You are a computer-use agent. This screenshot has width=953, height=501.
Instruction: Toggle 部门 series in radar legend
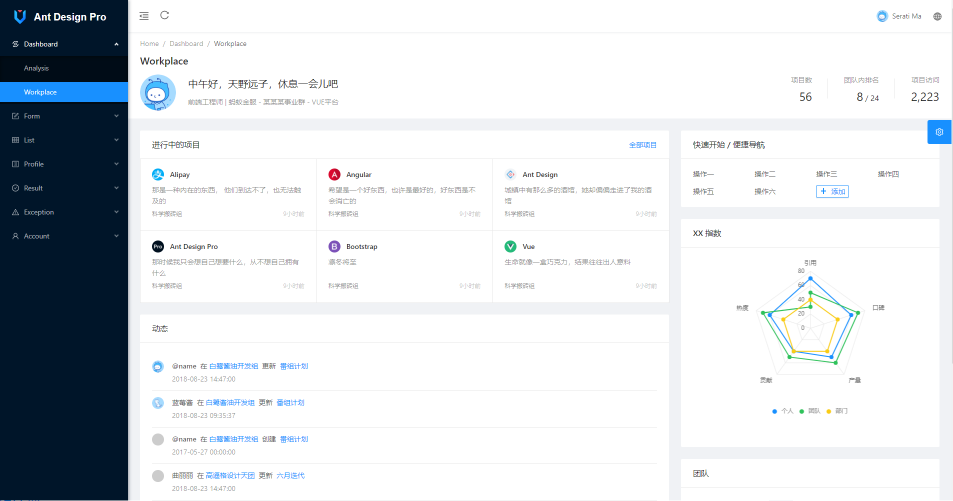[x=837, y=411]
